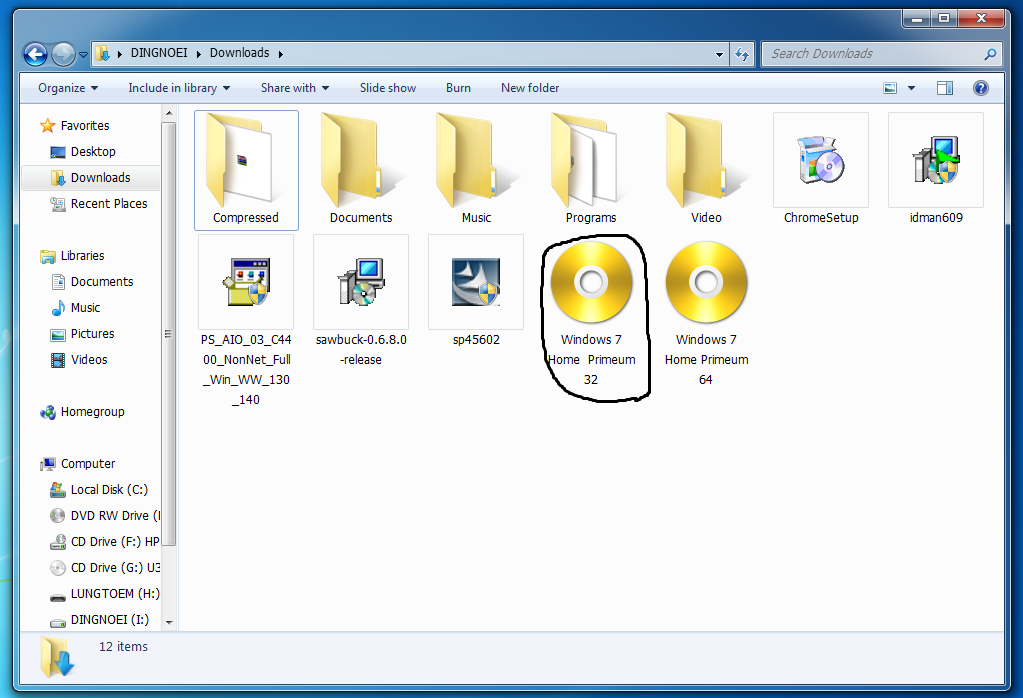
Task: Click Downloads in the address breadcrumb
Action: (239, 53)
